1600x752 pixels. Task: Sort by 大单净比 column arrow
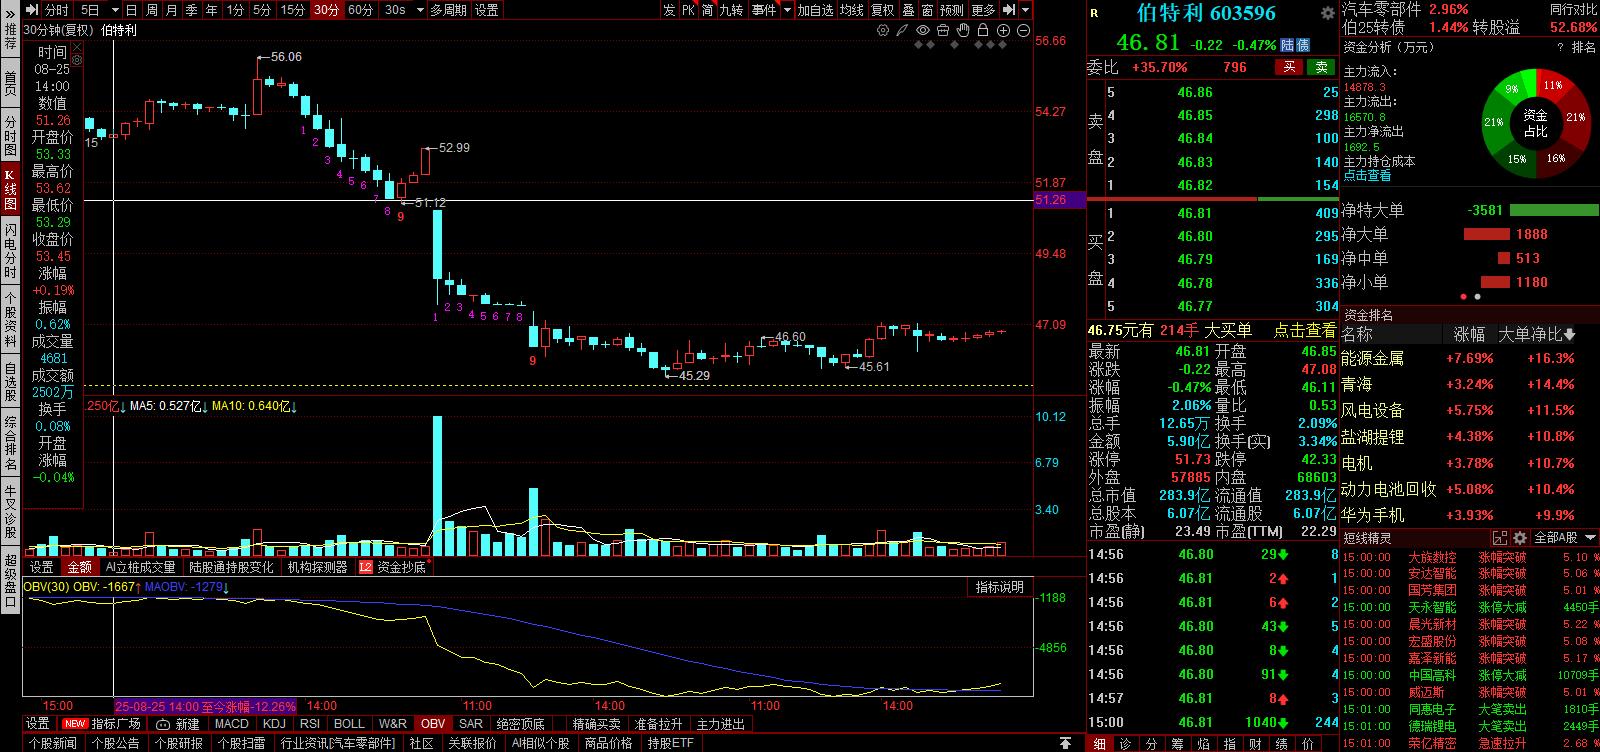point(1569,334)
